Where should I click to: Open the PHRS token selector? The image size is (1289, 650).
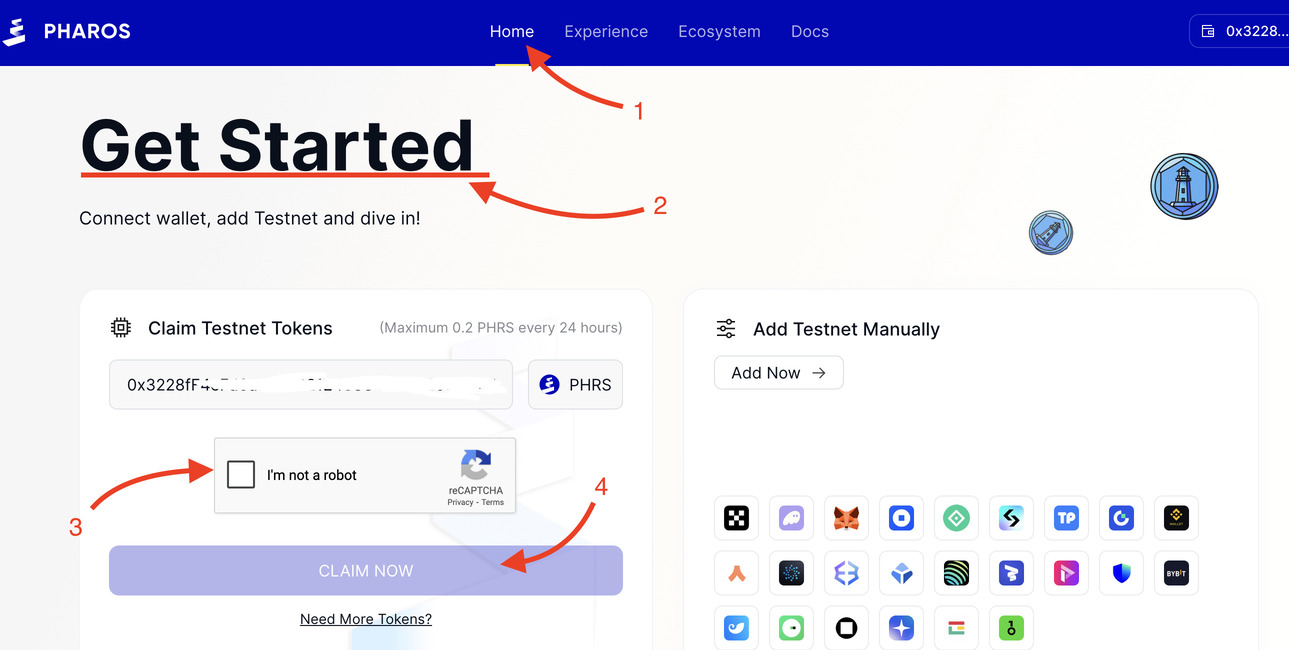click(x=575, y=384)
